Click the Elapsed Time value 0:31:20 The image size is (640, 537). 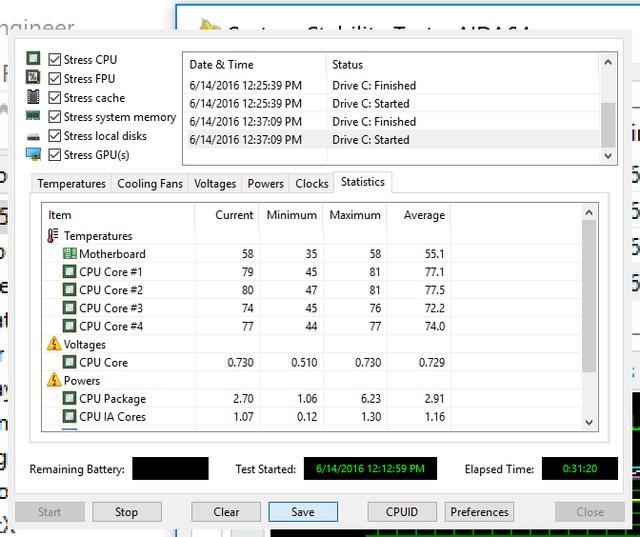pyautogui.click(x=580, y=468)
